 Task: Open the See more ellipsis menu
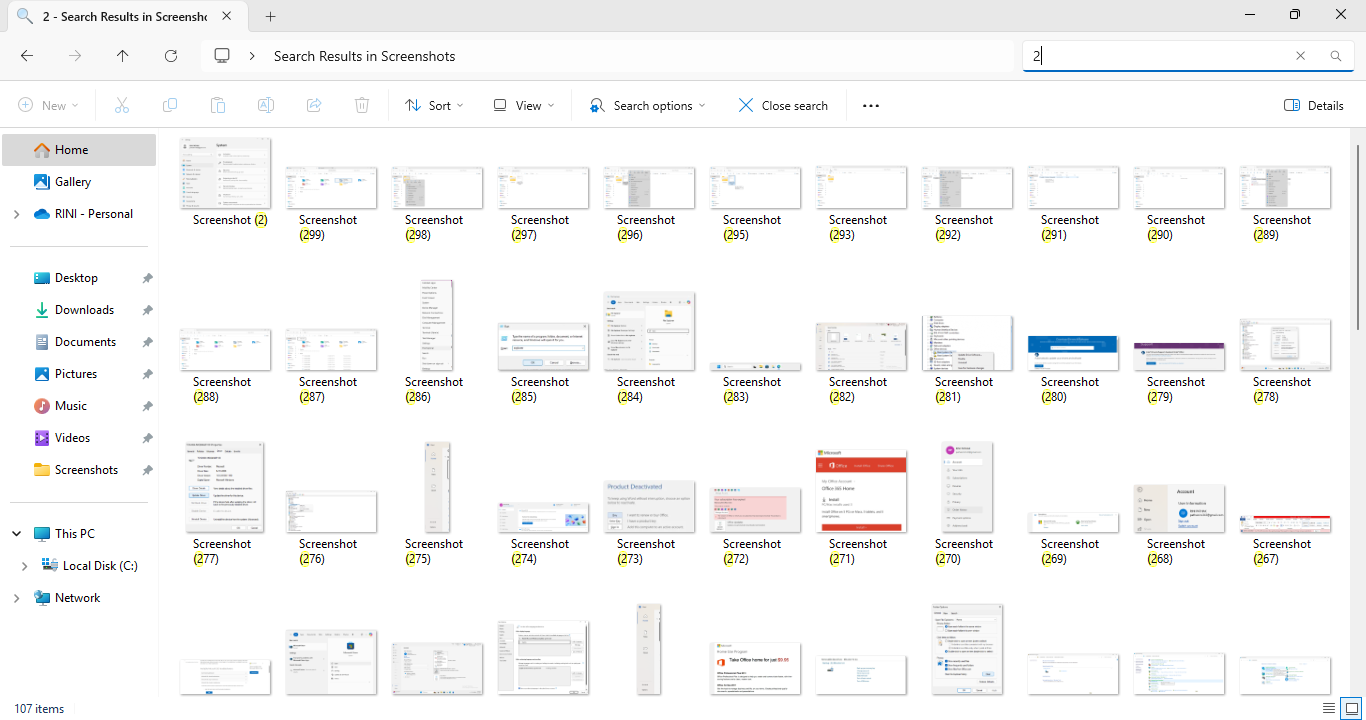870,105
